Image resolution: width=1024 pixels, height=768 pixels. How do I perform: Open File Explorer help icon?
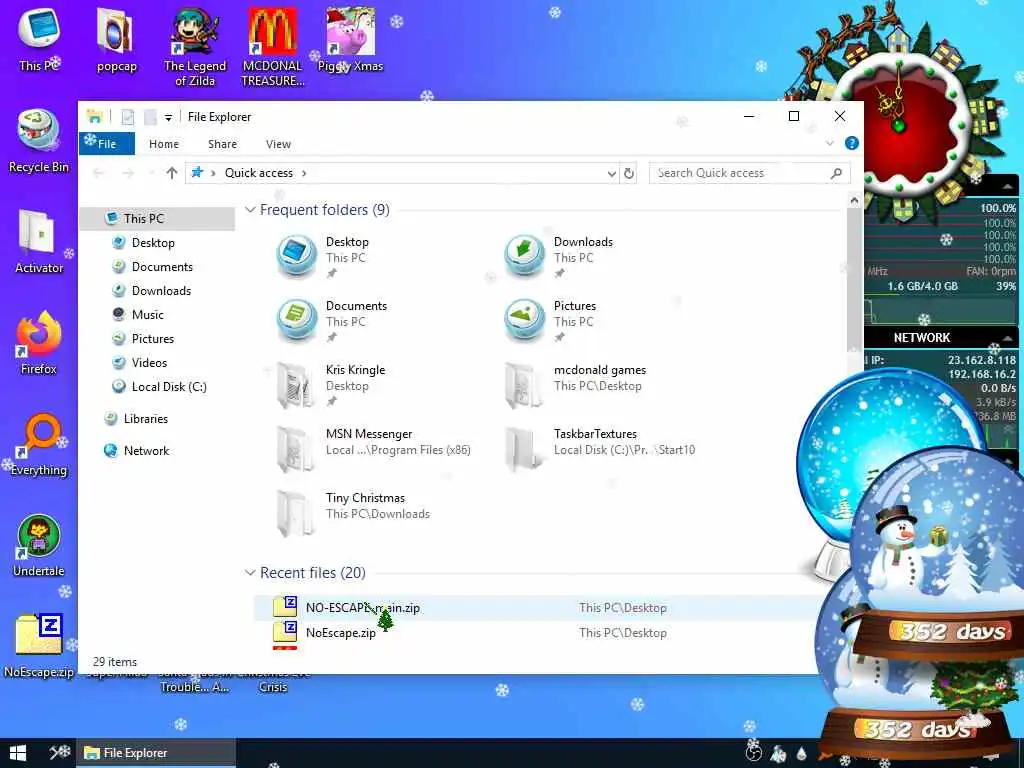tap(852, 143)
